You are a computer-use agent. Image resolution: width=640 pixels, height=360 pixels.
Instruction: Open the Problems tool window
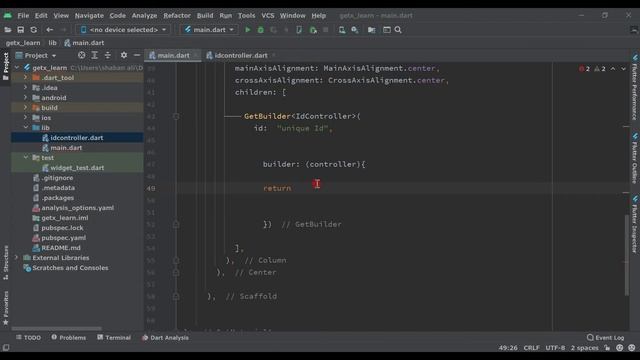pos(69,338)
